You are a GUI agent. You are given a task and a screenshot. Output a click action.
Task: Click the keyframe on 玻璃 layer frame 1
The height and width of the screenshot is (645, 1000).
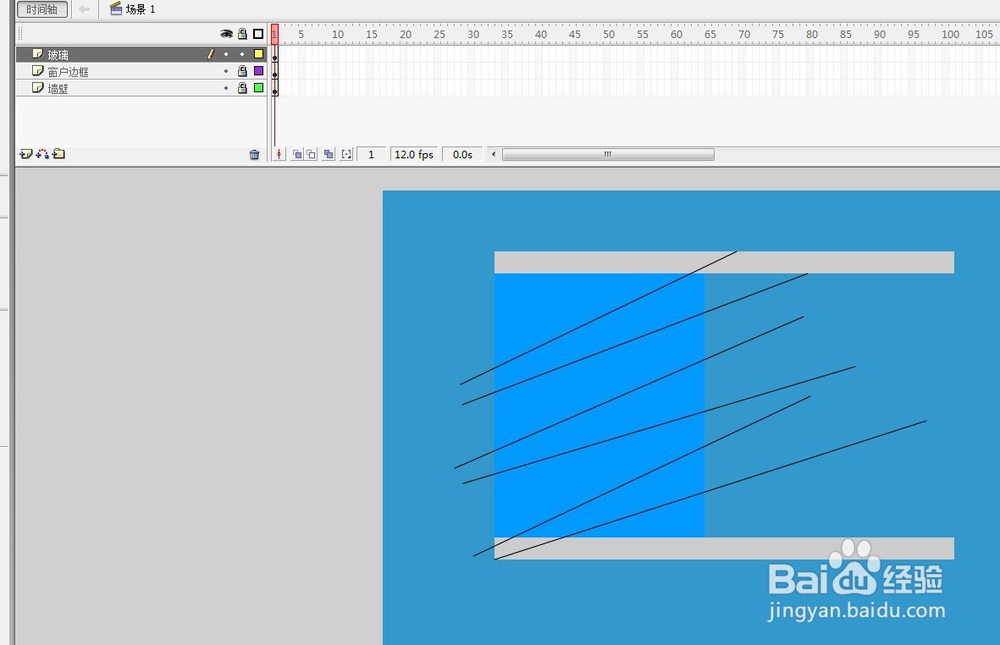275,56
